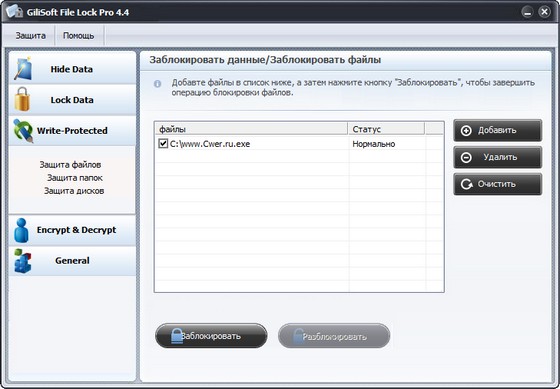
Task: Click the Нормально status cell
Action: (x=374, y=144)
